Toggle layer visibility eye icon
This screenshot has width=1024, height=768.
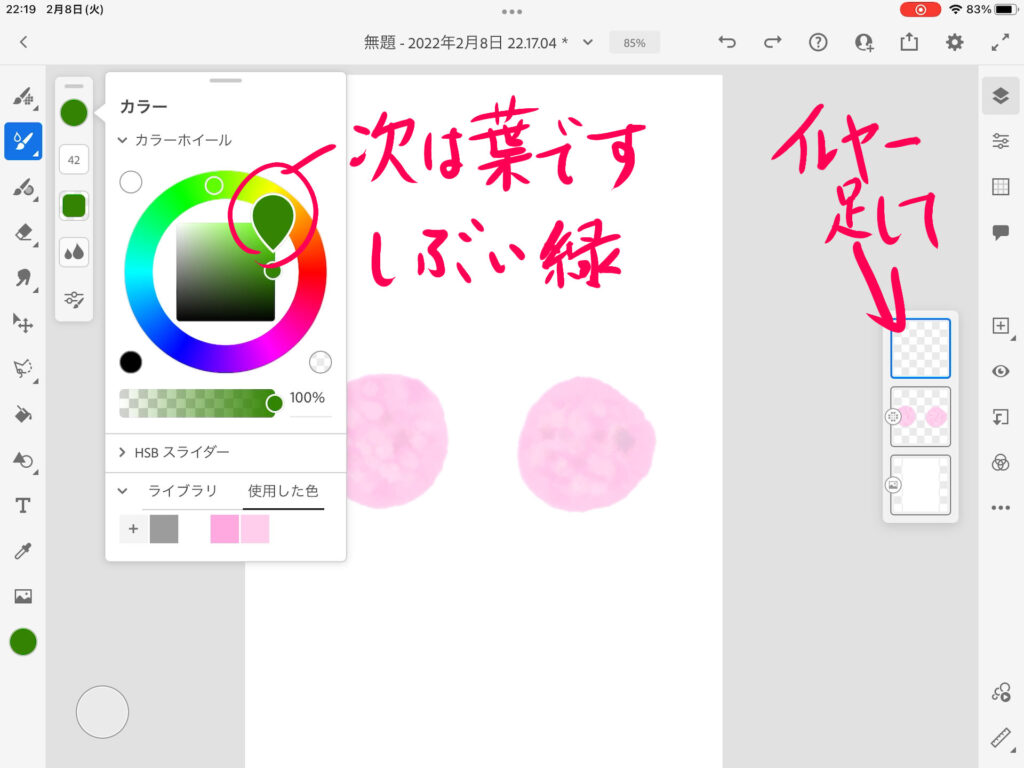pos(1000,371)
